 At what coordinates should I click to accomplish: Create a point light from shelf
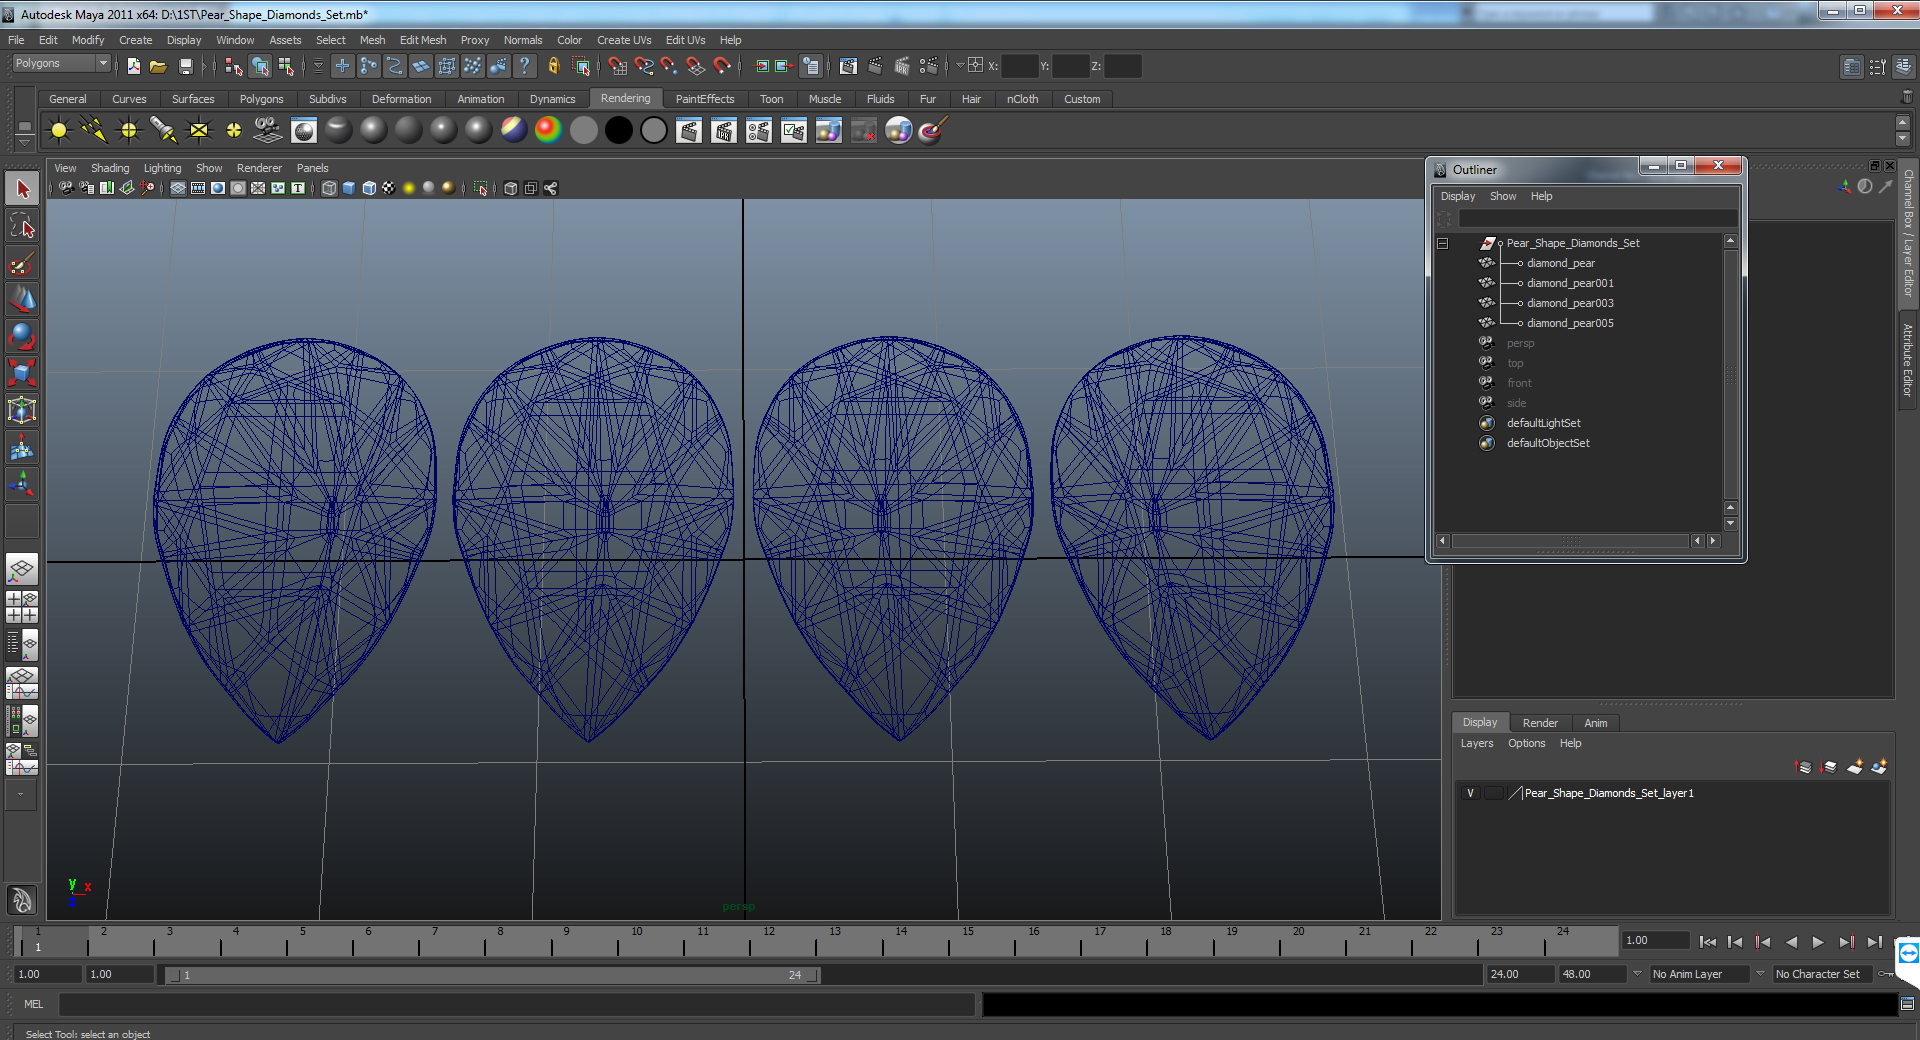pyautogui.click(x=129, y=130)
